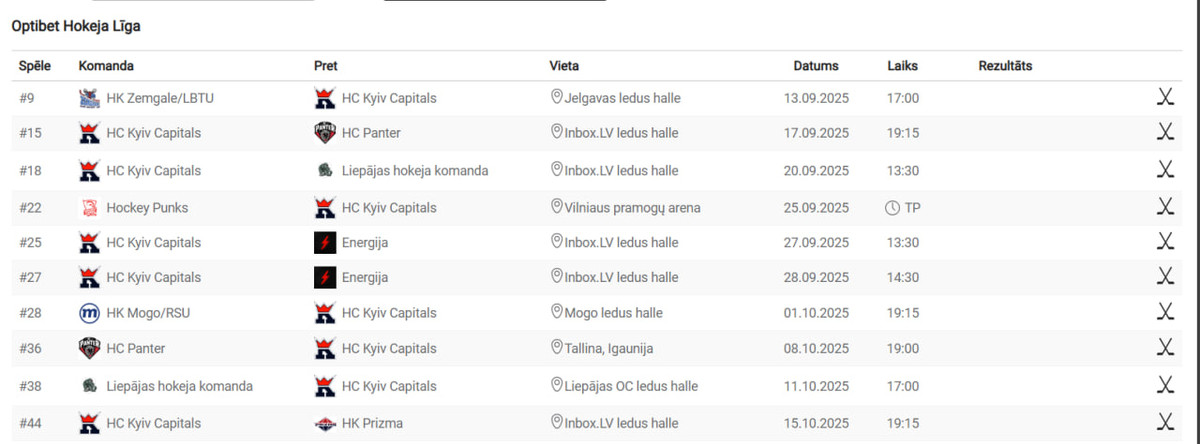Sort table by Datums column header
This screenshot has height=444, width=1200.
[x=816, y=66]
